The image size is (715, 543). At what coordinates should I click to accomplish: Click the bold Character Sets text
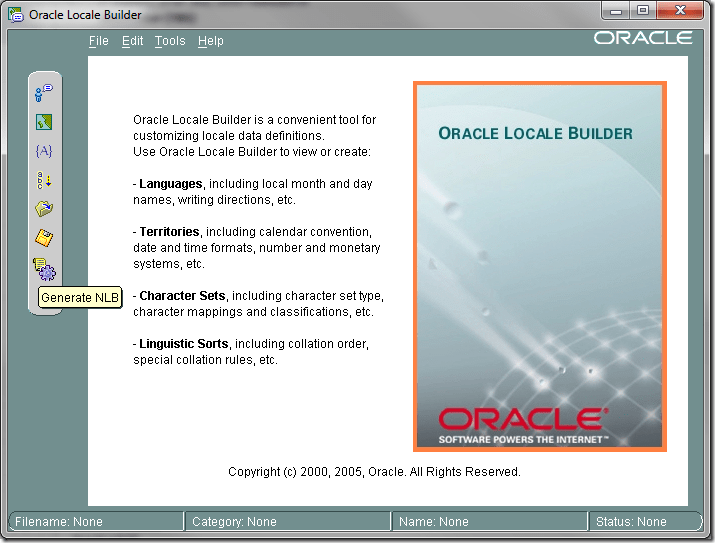[x=182, y=296]
